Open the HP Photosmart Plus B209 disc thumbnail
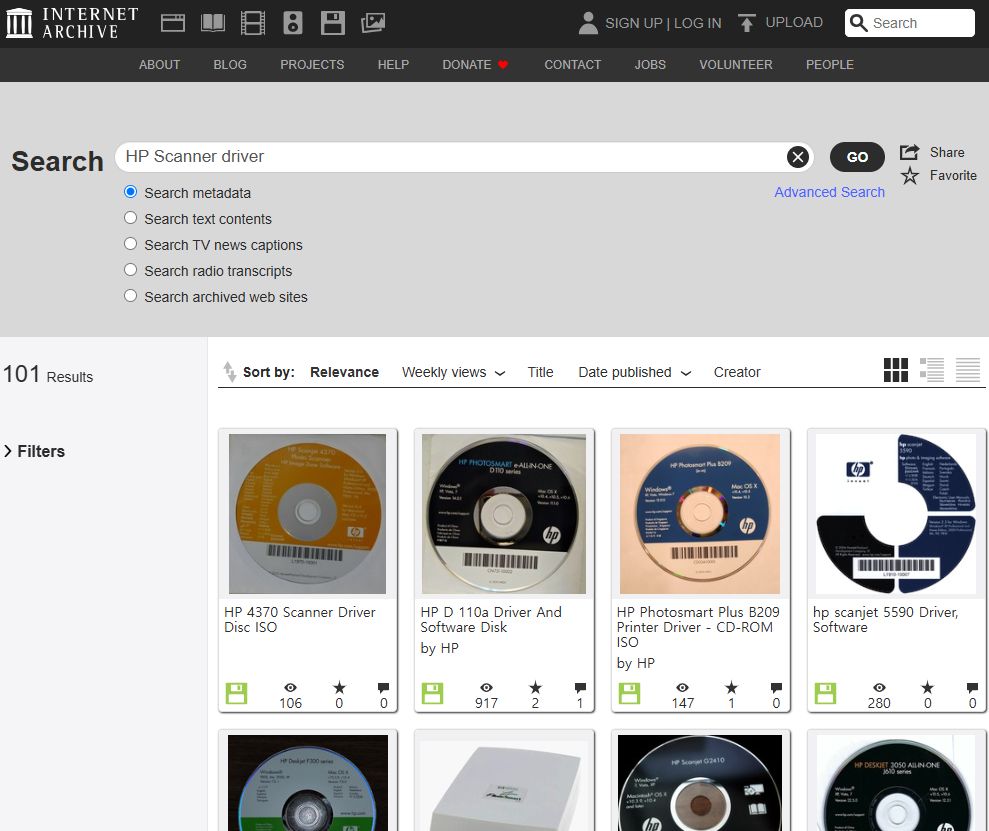Image resolution: width=989 pixels, height=831 pixels. [x=700, y=514]
